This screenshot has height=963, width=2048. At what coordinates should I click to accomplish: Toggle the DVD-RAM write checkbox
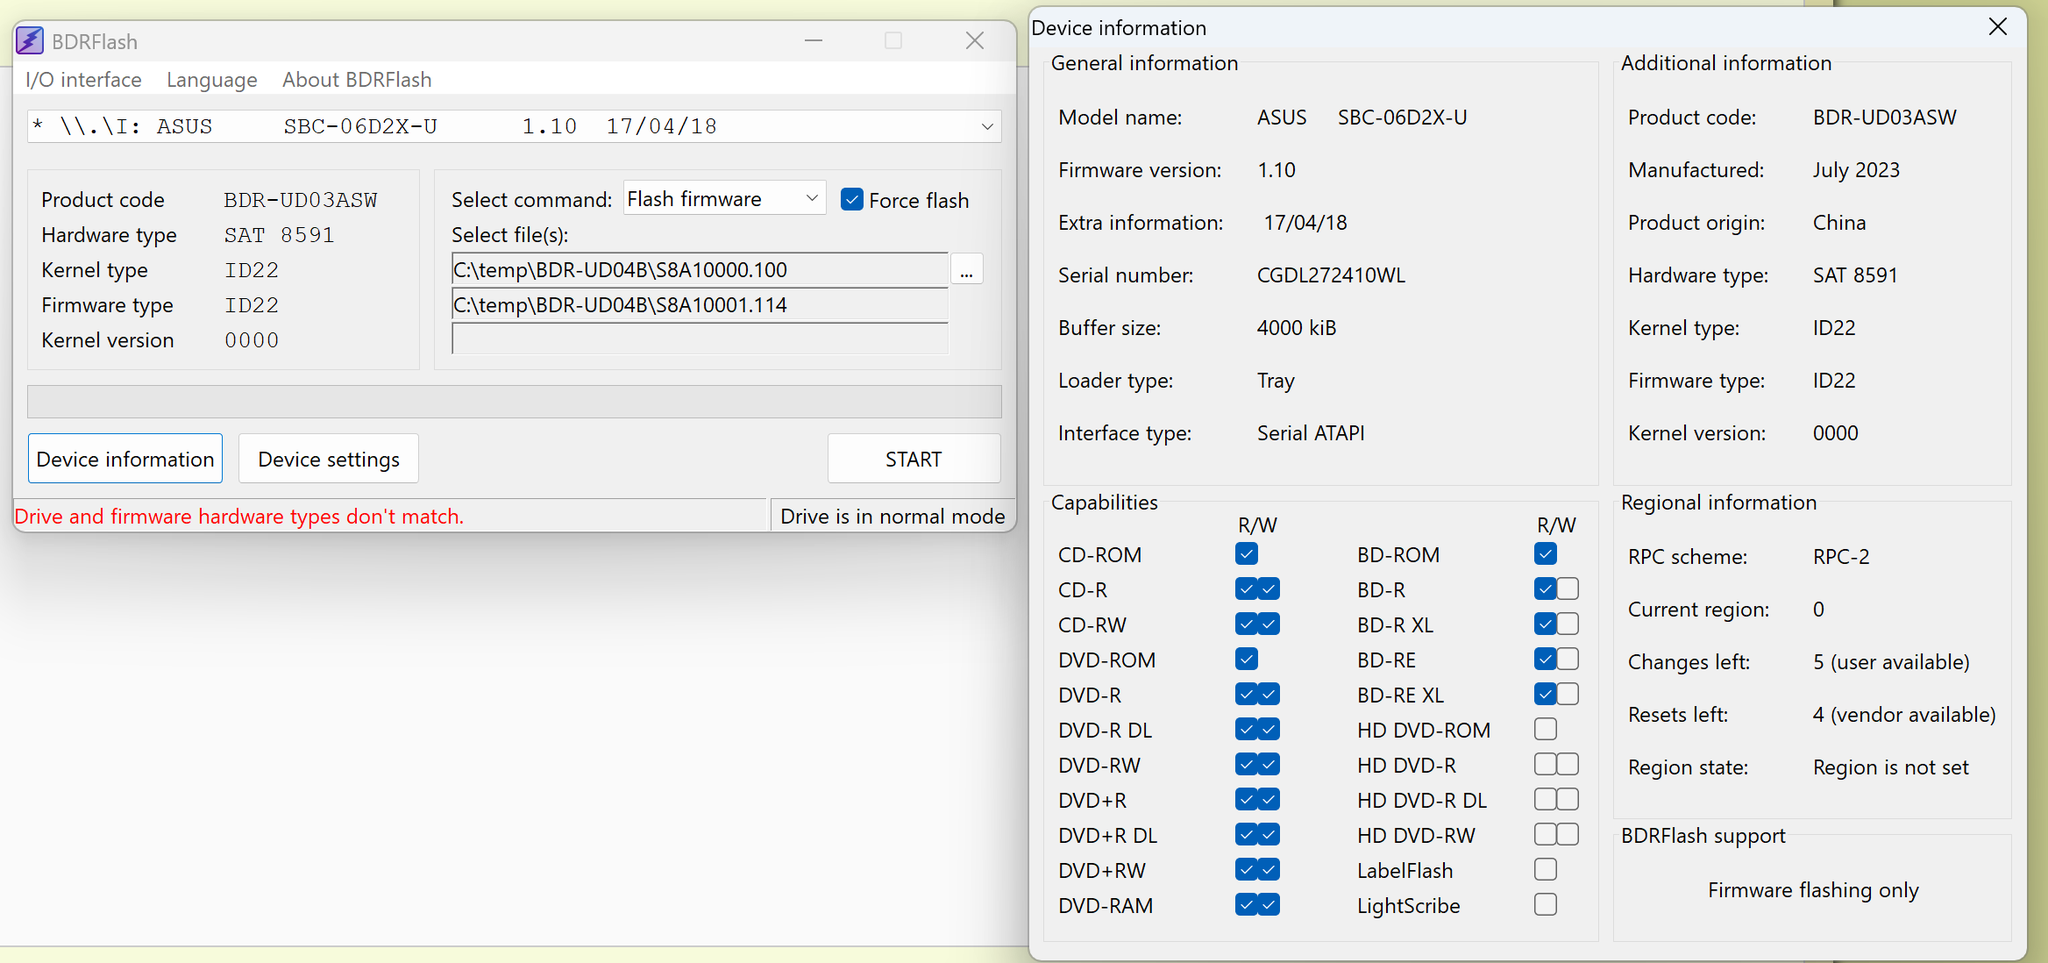[1268, 905]
